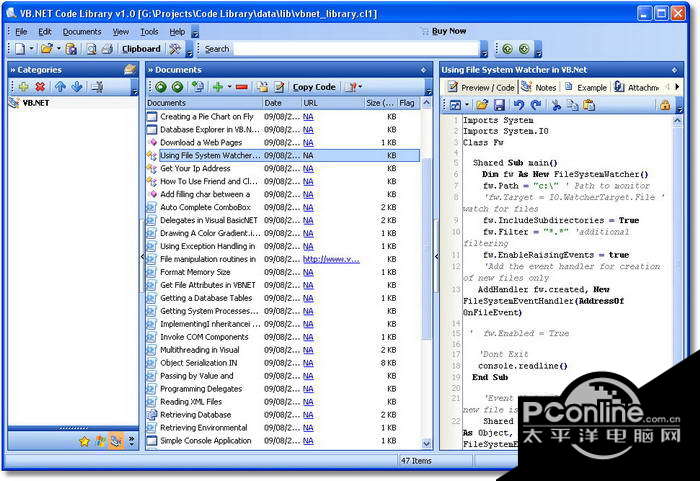
Task: Open dropdown of flag icon in Documents toolbar
Action: click(360, 87)
